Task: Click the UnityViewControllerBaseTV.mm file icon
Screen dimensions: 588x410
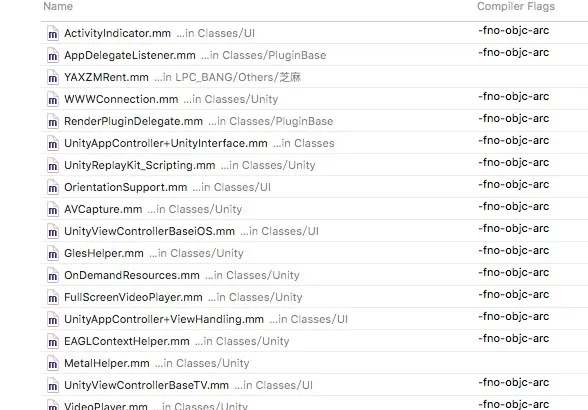Action: point(53,386)
